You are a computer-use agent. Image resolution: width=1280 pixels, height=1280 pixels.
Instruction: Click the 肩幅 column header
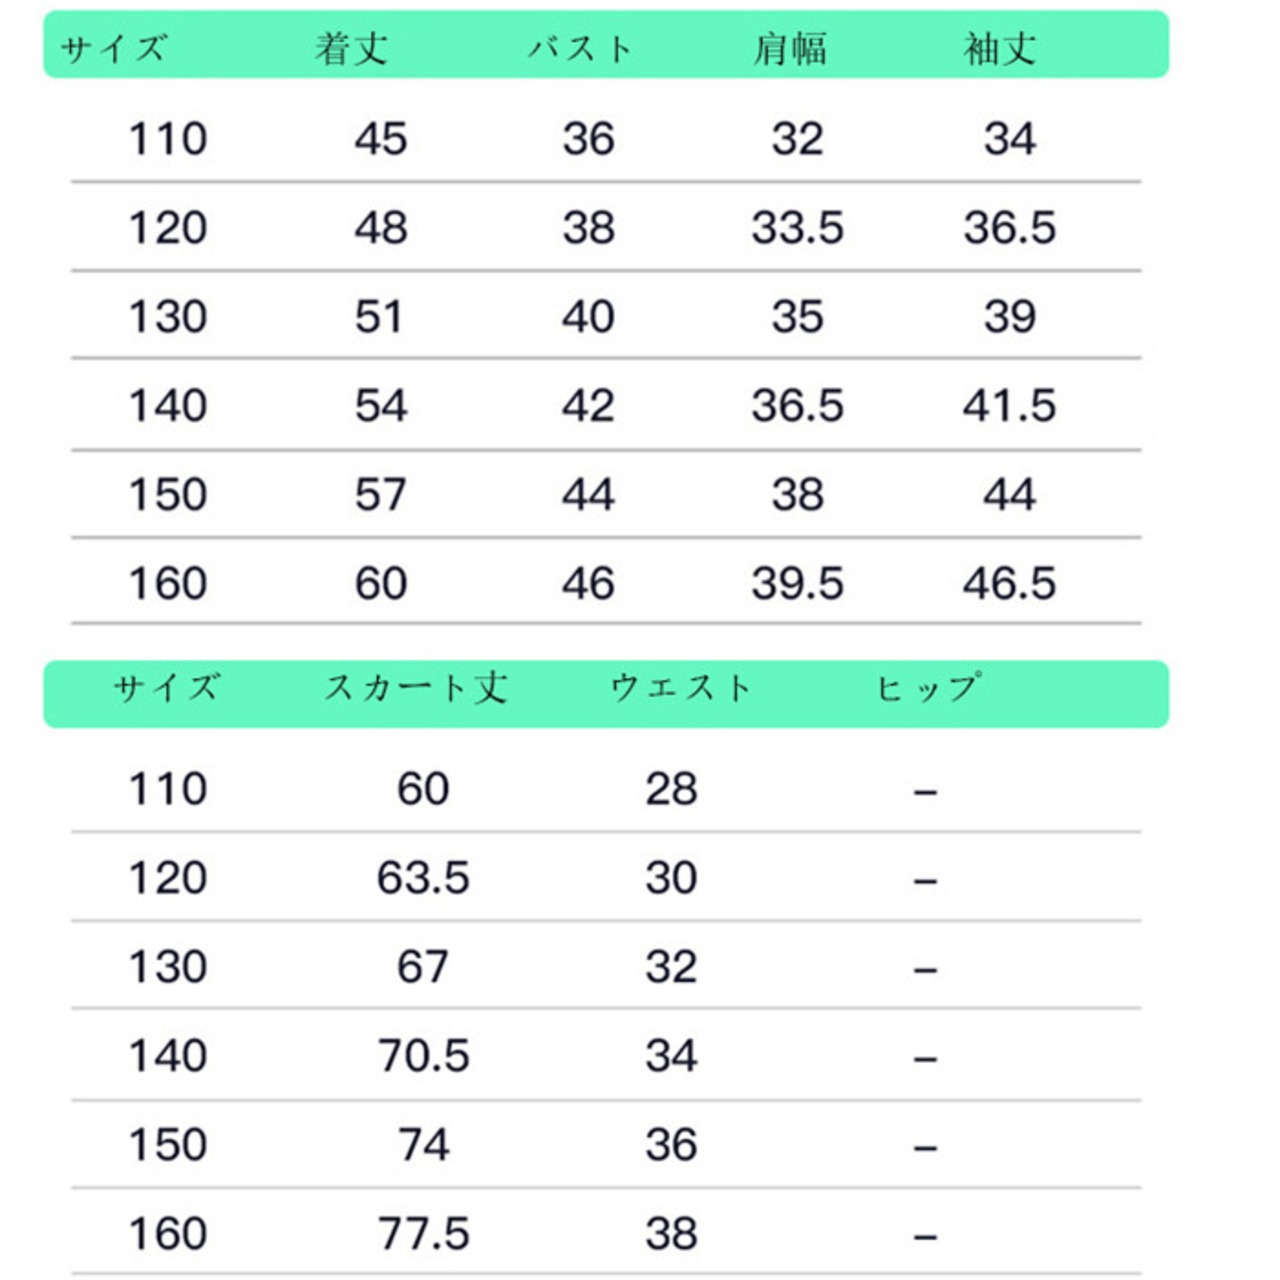pyautogui.click(x=790, y=48)
